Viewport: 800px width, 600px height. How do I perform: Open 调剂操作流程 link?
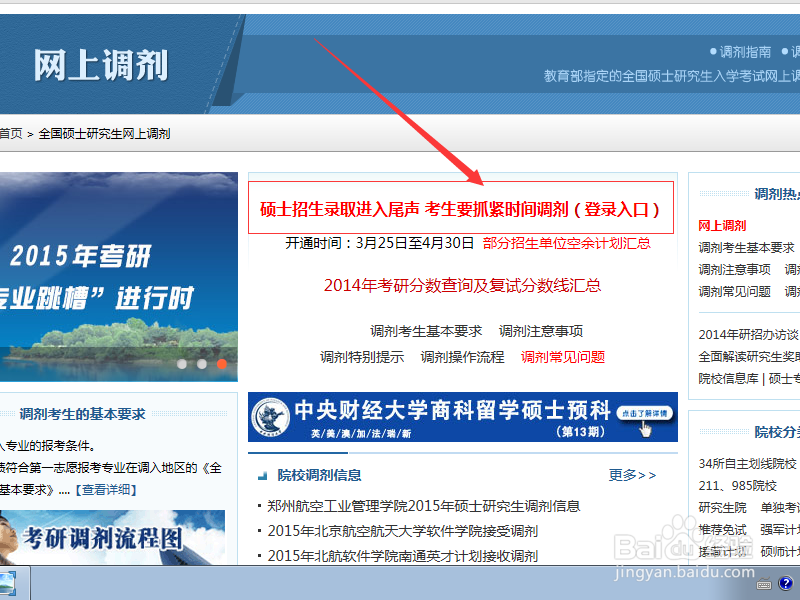(x=462, y=357)
